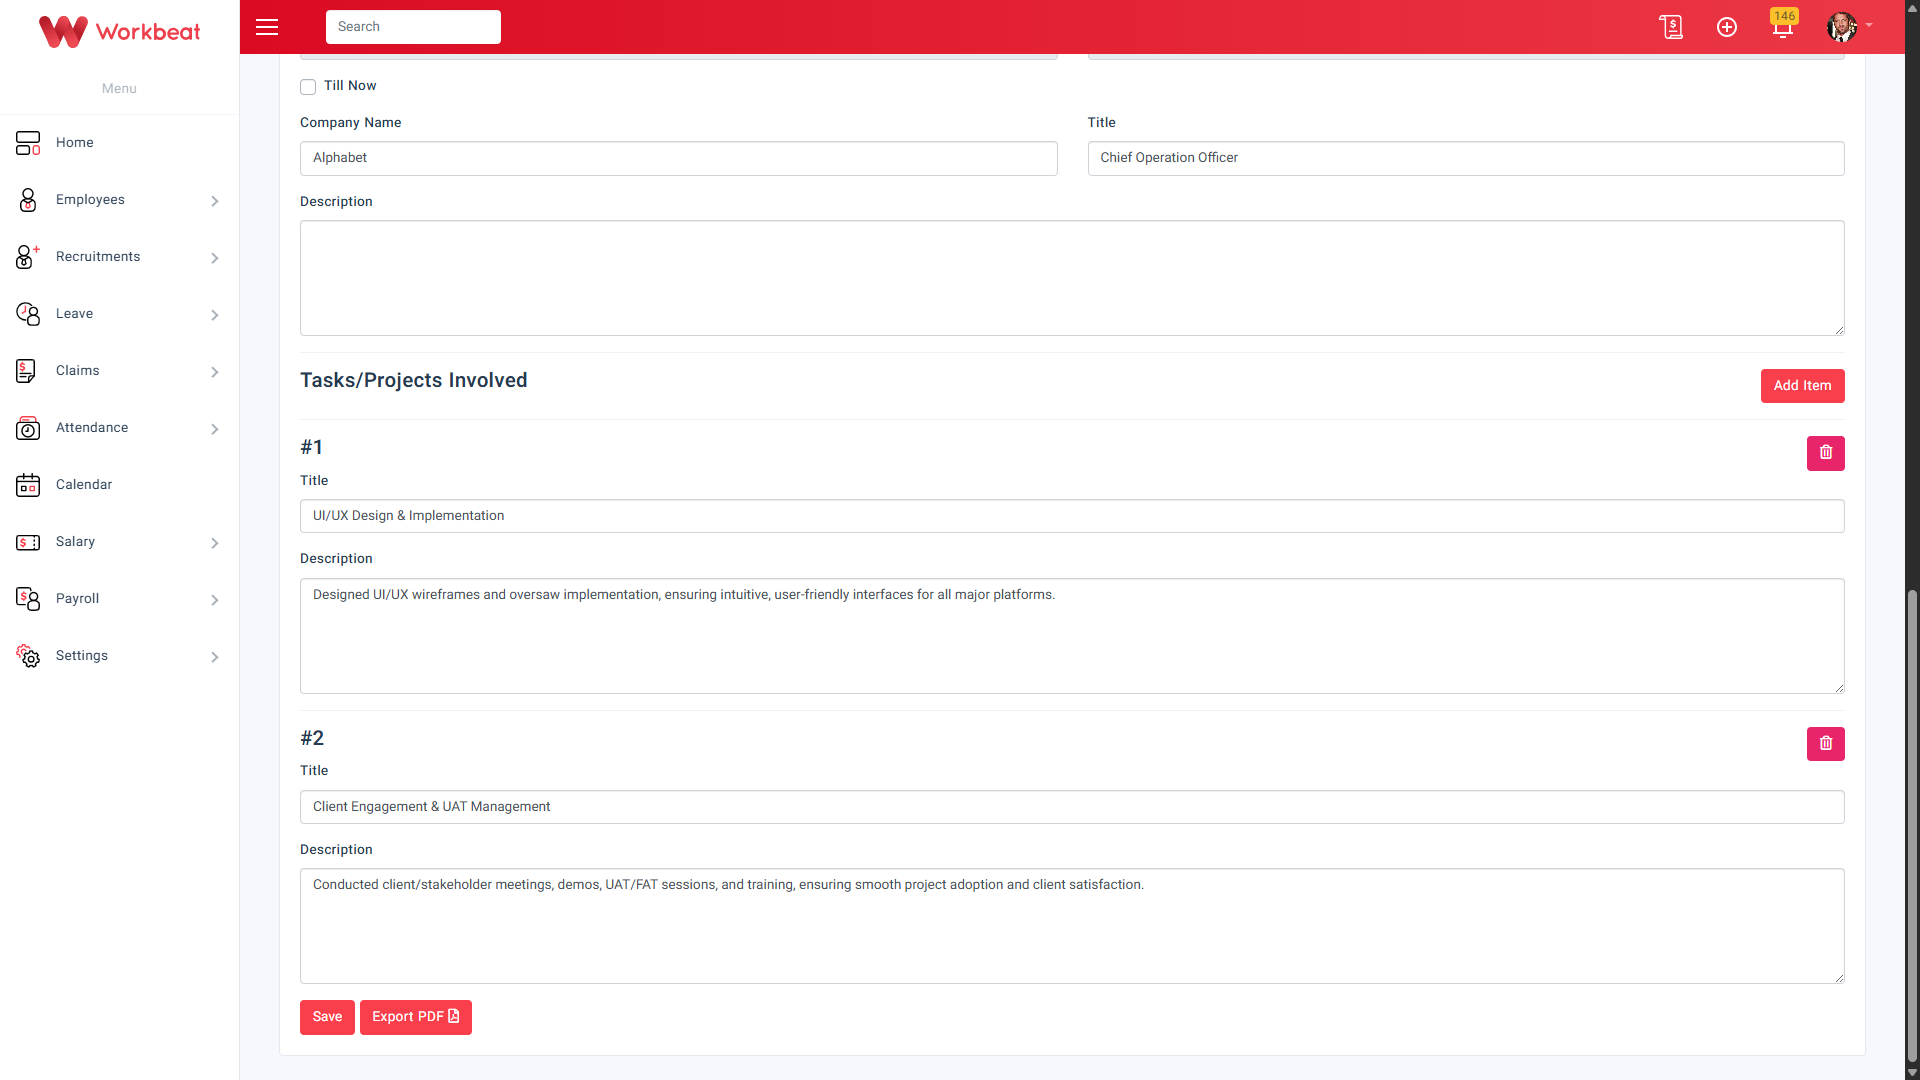Viewport: 1920px width, 1080px height.
Task: Expand the Settings submenu chevron
Action: [x=214, y=657]
